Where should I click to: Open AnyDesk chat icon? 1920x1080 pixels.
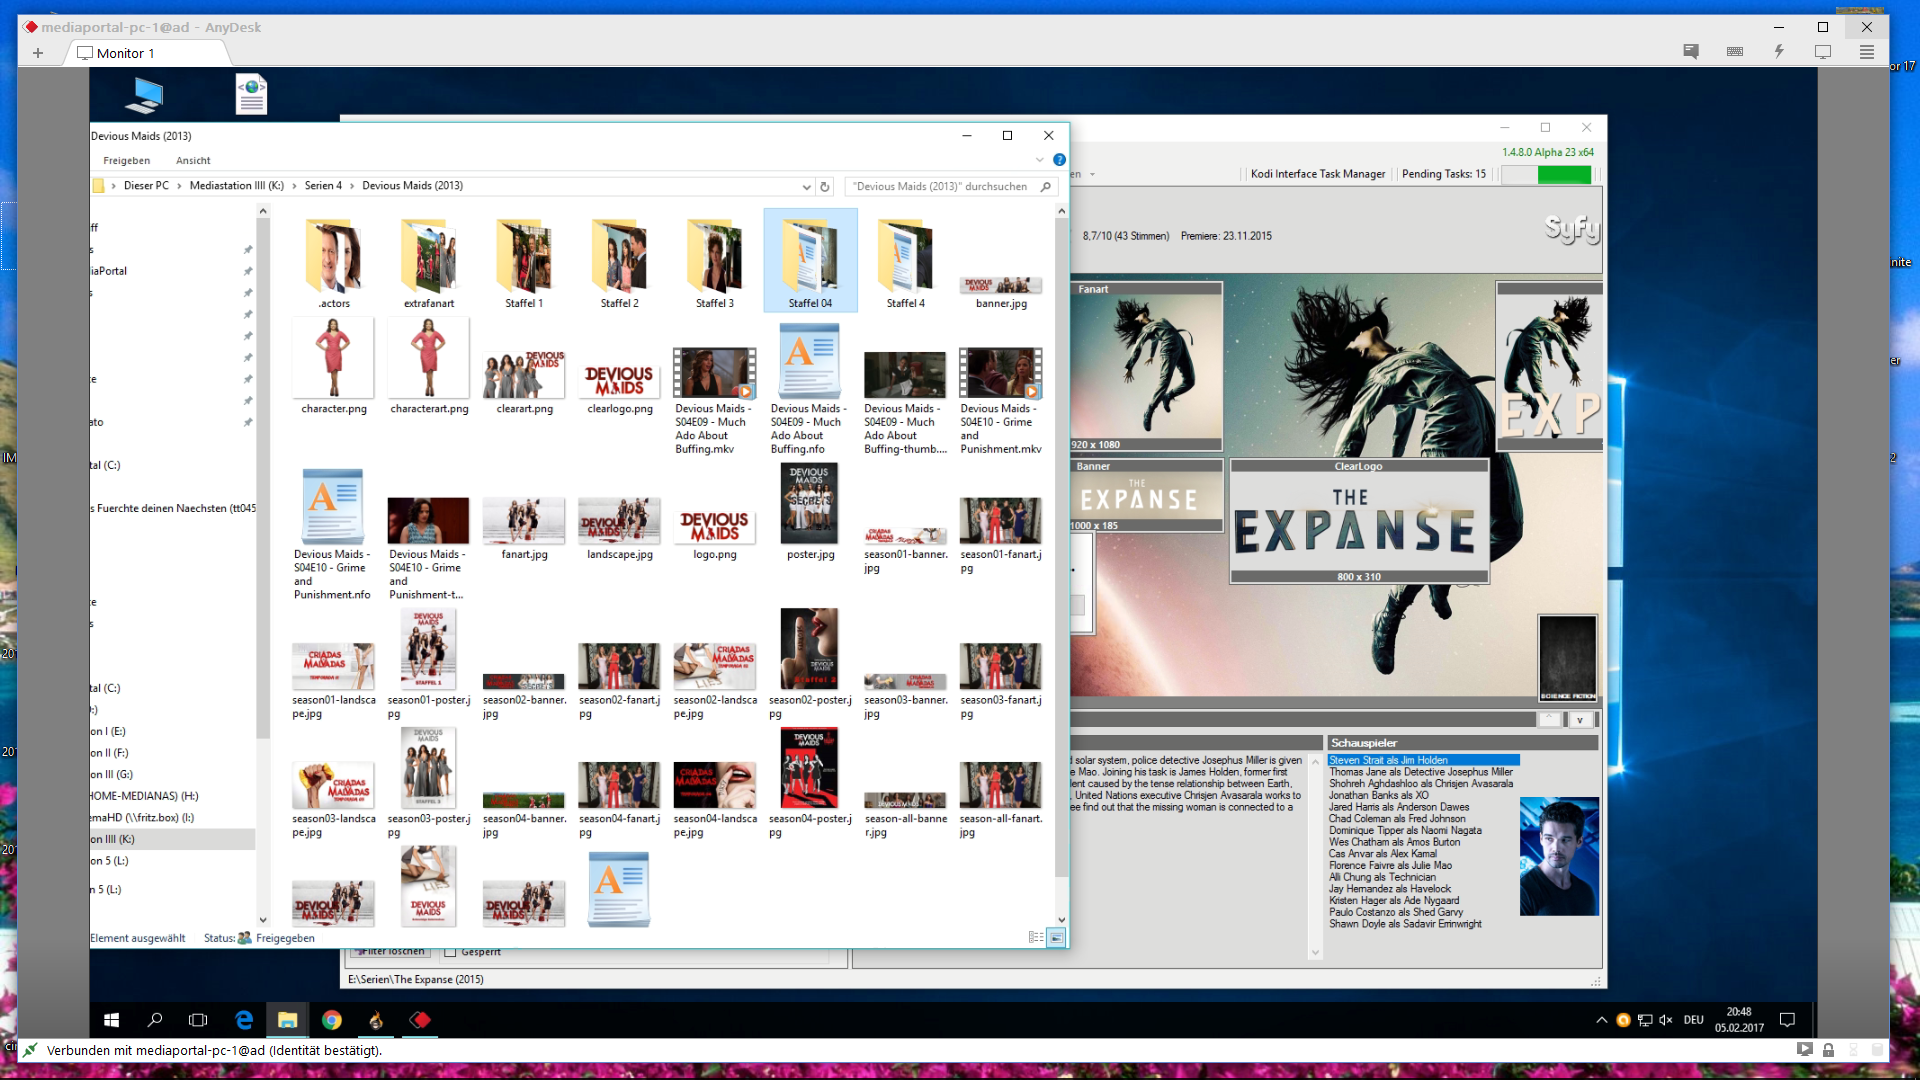(x=1691, y=52)
